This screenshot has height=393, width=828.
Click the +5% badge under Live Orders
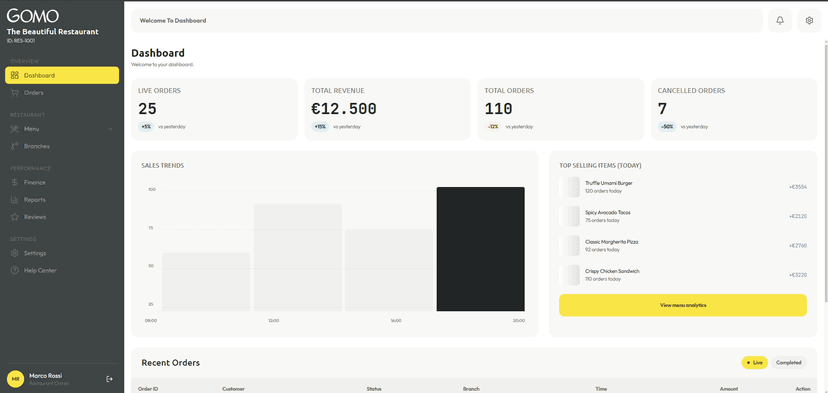click(146, 127)
